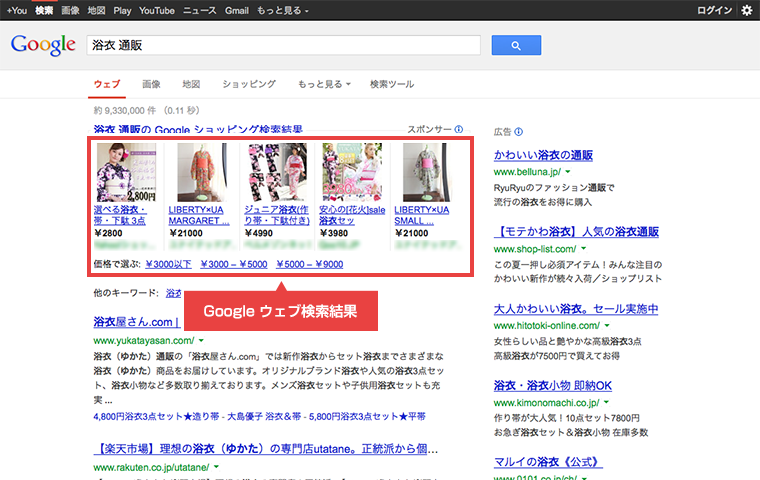Expand もっと見る in the top black bar
Viewport: 760px width, 480px height.
(x=282, y=10)
